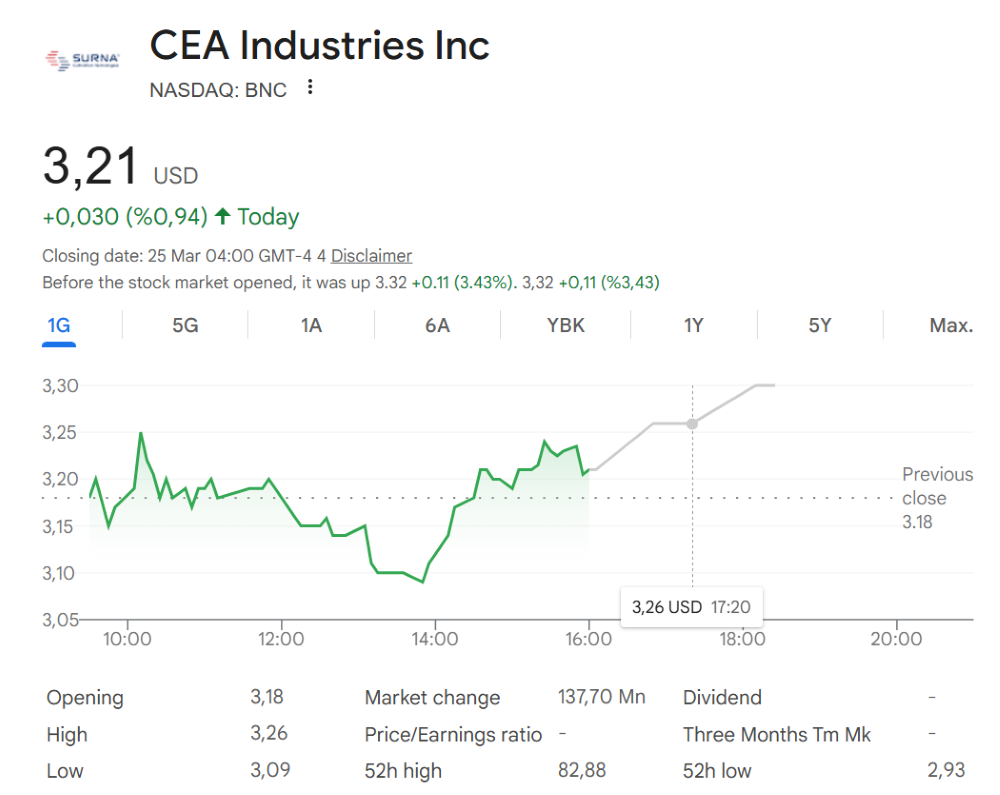This screenshot has width=1000, height=795.
Task: Click the CEA Industries Inc title
Action: pyautogui.click(x=319, y=46)
